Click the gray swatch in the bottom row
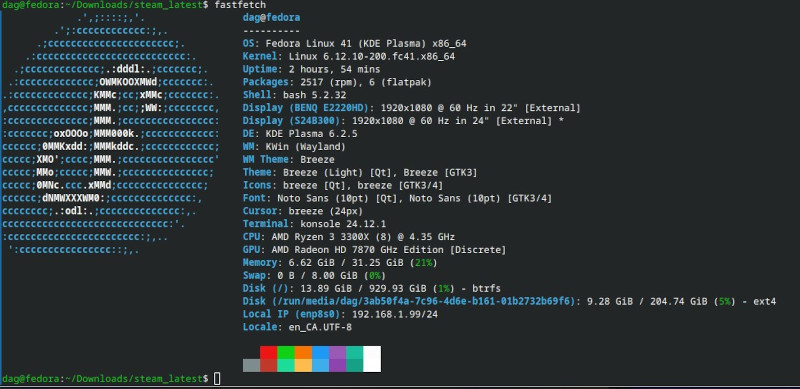Screen dimensions: 800x389 (x=252, y=366)
